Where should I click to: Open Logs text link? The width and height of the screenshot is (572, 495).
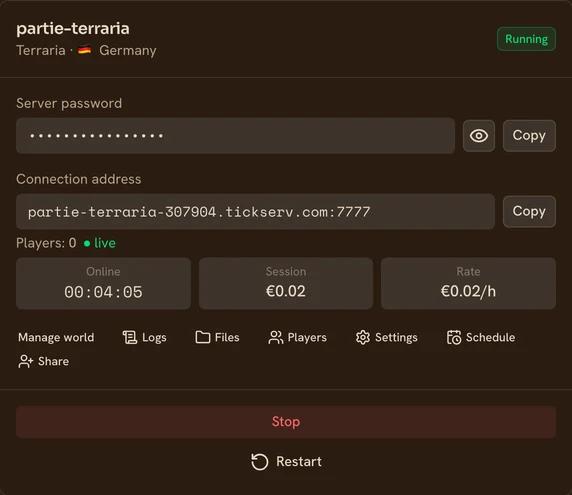154,337
